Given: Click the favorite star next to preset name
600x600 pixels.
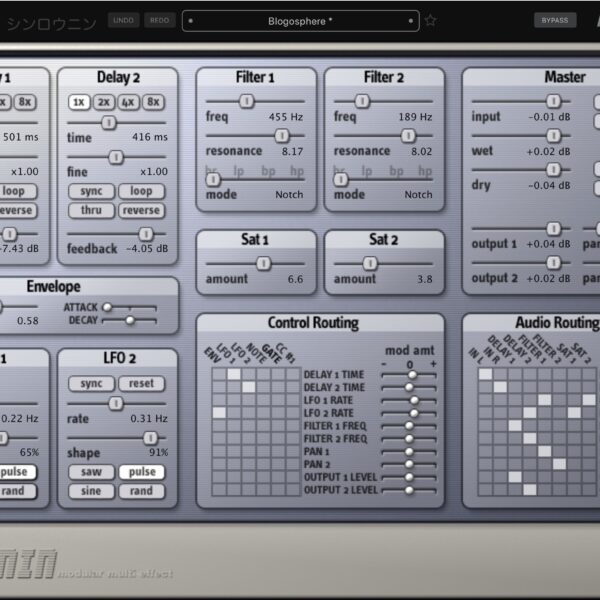Looking at the screenshot, I should click(x=430, y=20).
